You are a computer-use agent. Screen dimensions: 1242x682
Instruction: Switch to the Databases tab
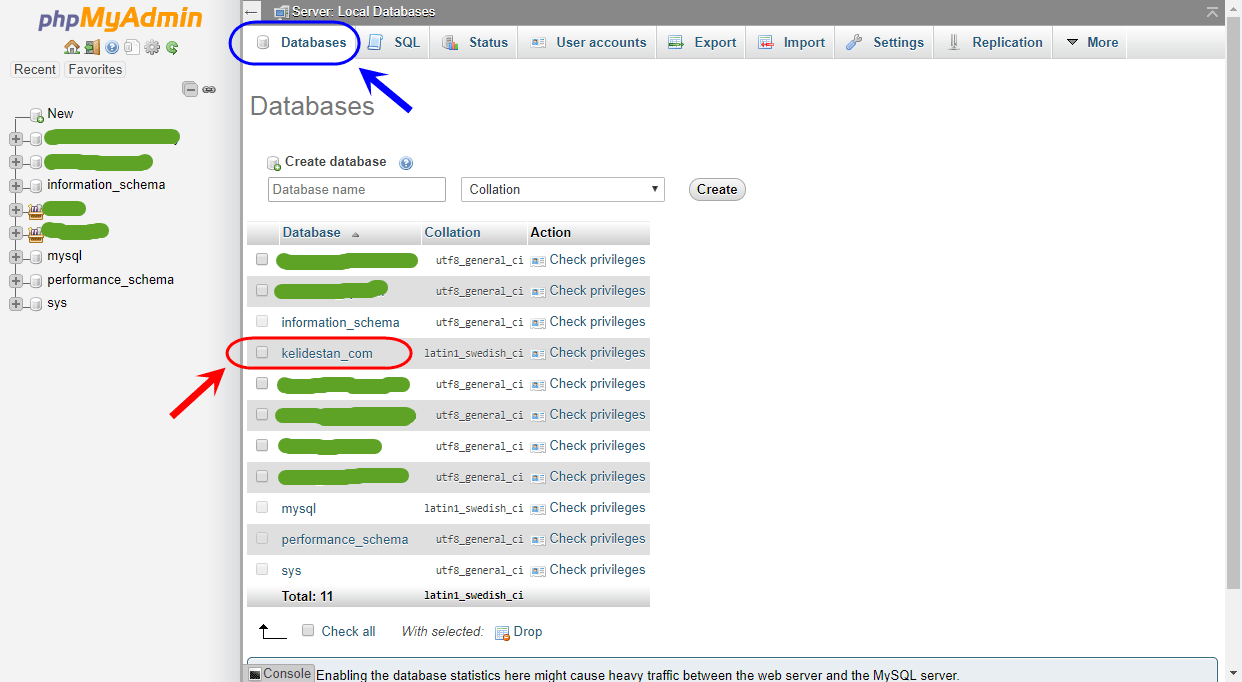[301, 42]
